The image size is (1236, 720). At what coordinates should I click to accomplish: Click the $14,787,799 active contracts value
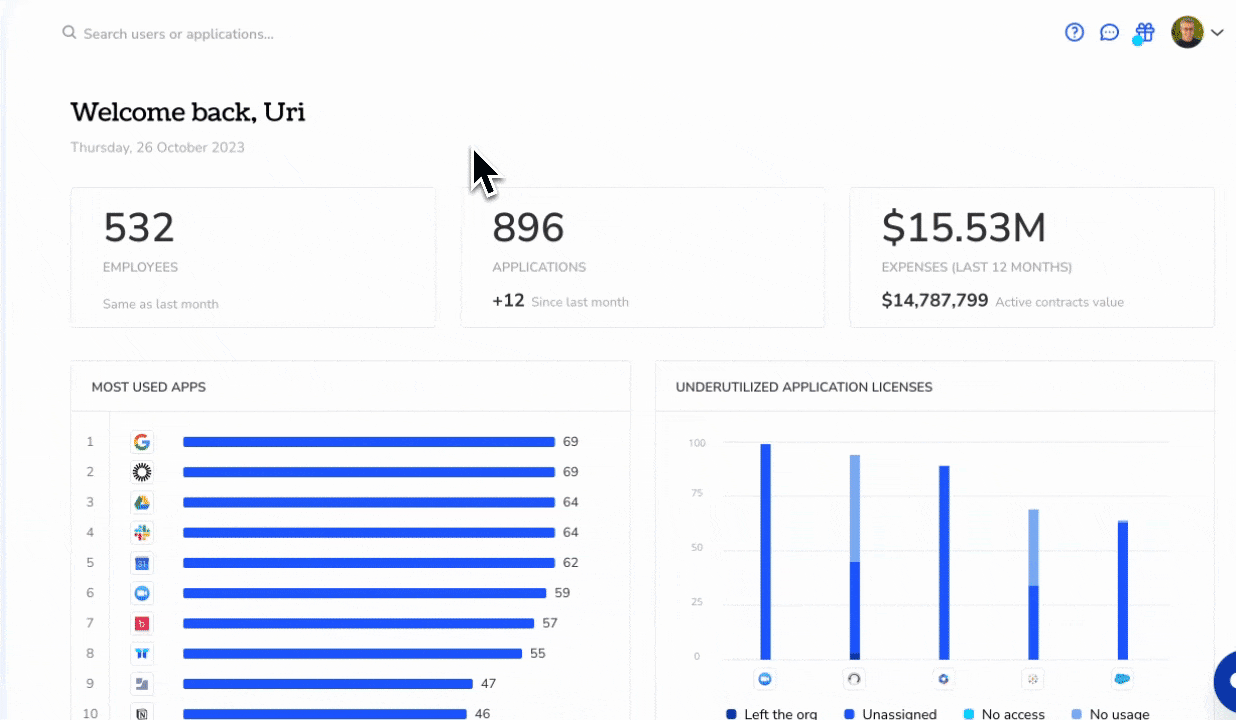tap(935, 300)
